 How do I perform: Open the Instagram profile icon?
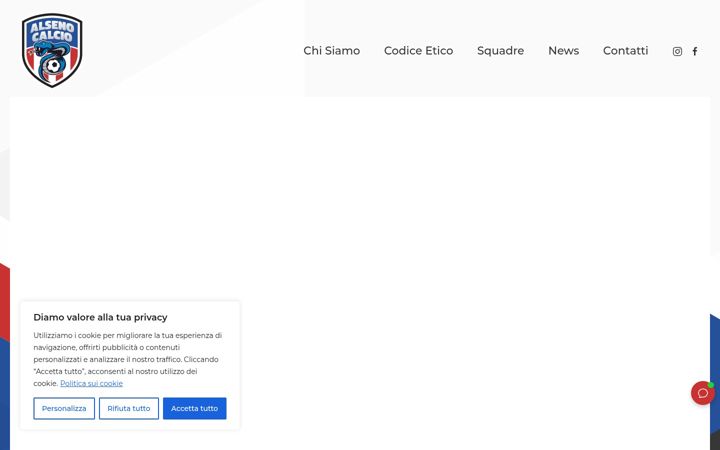(x=677, y=51)
